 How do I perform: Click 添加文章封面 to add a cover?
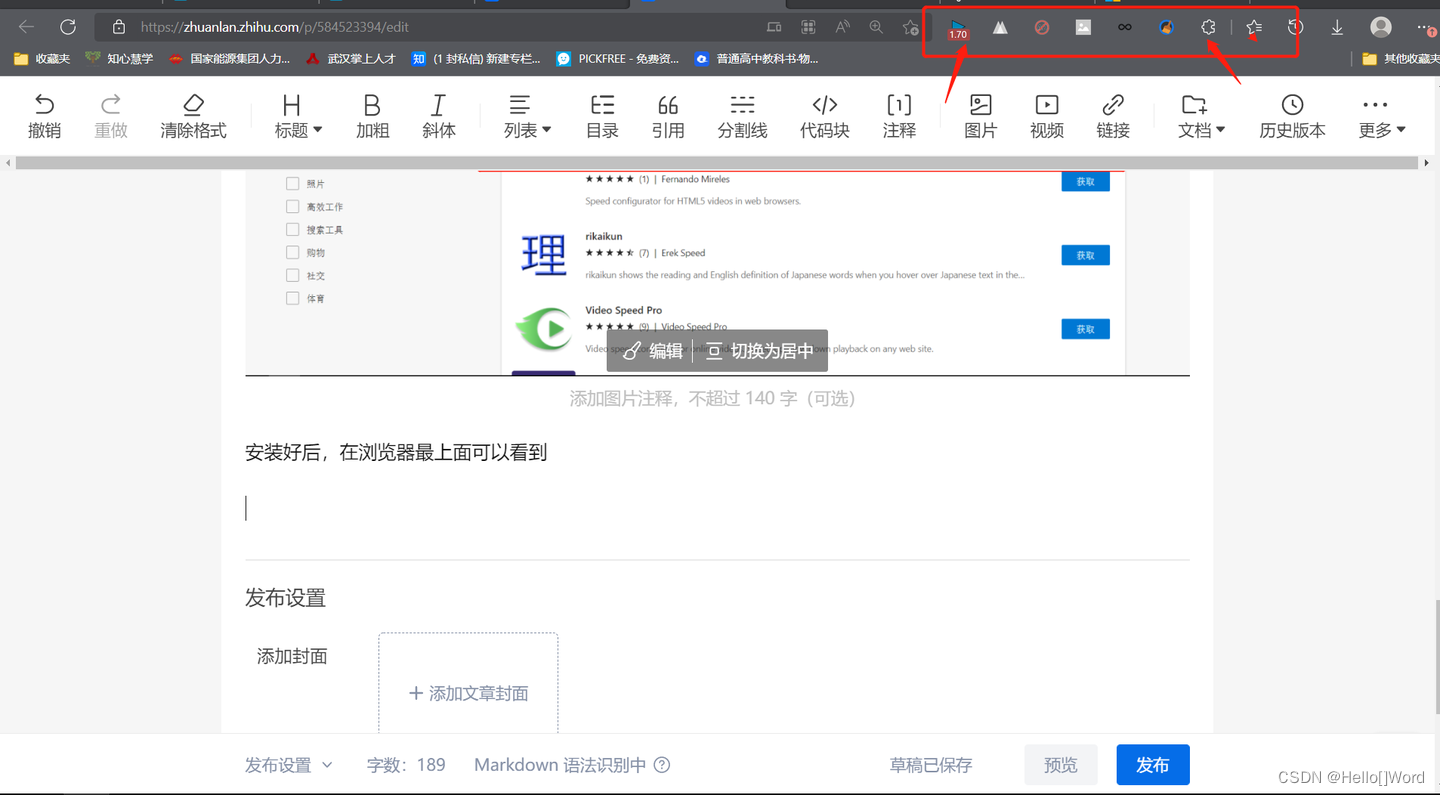(x=468, y=692)
